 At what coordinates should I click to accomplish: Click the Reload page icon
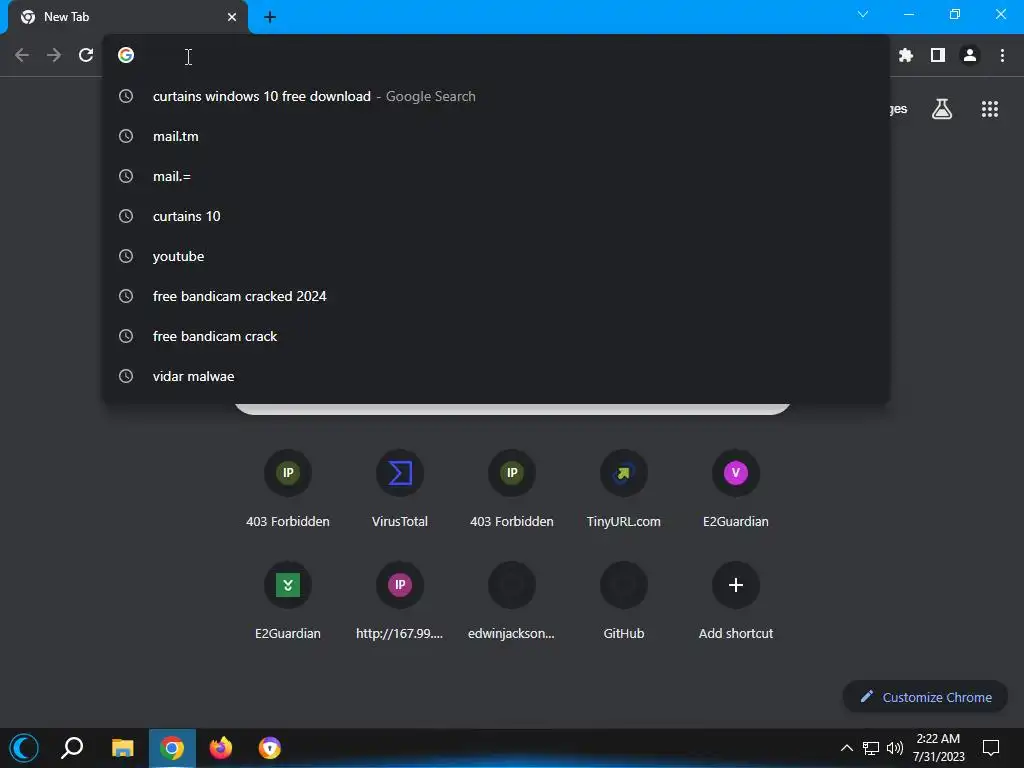point(86,56)
